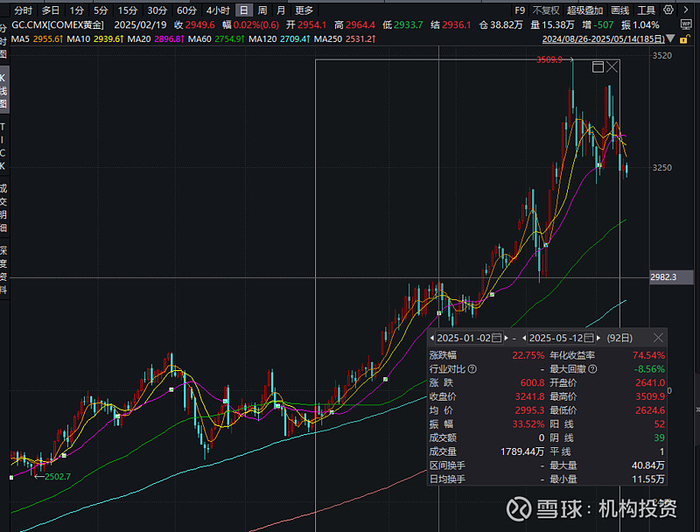Viewport: 700px width, 532px height.
Task: Click the 3250 price axis label
Action: pos(662,168)
